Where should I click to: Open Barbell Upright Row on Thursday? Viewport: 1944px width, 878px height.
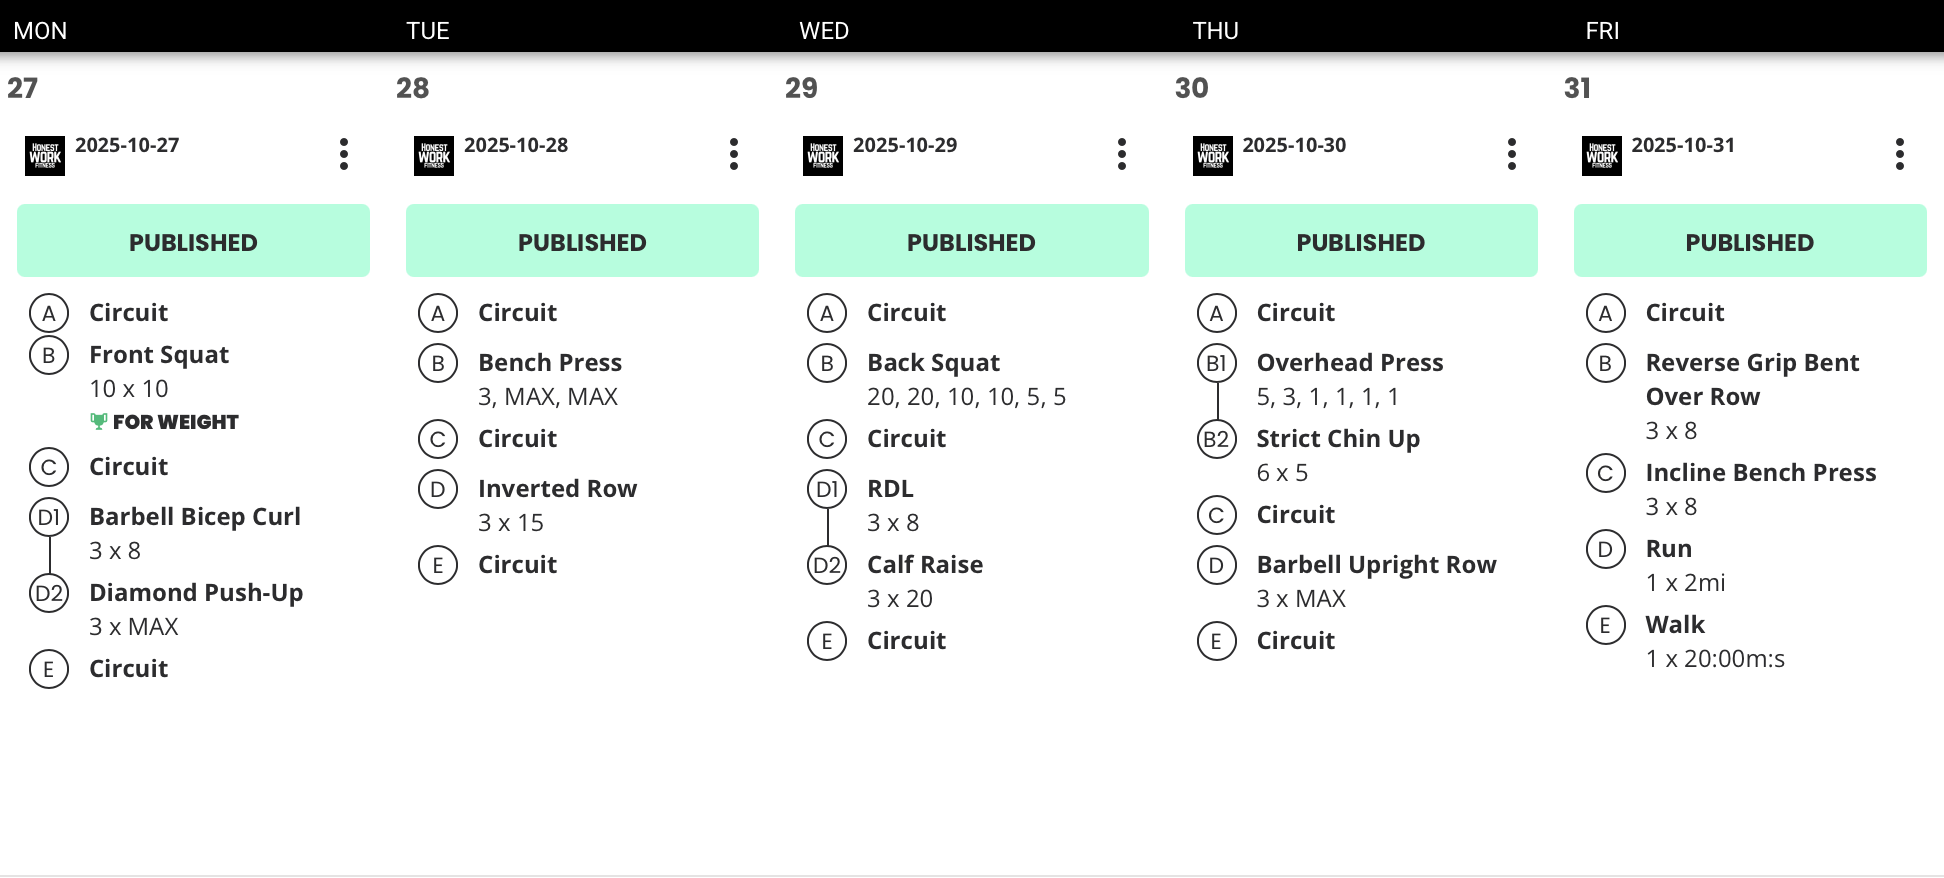point(1376,565)
